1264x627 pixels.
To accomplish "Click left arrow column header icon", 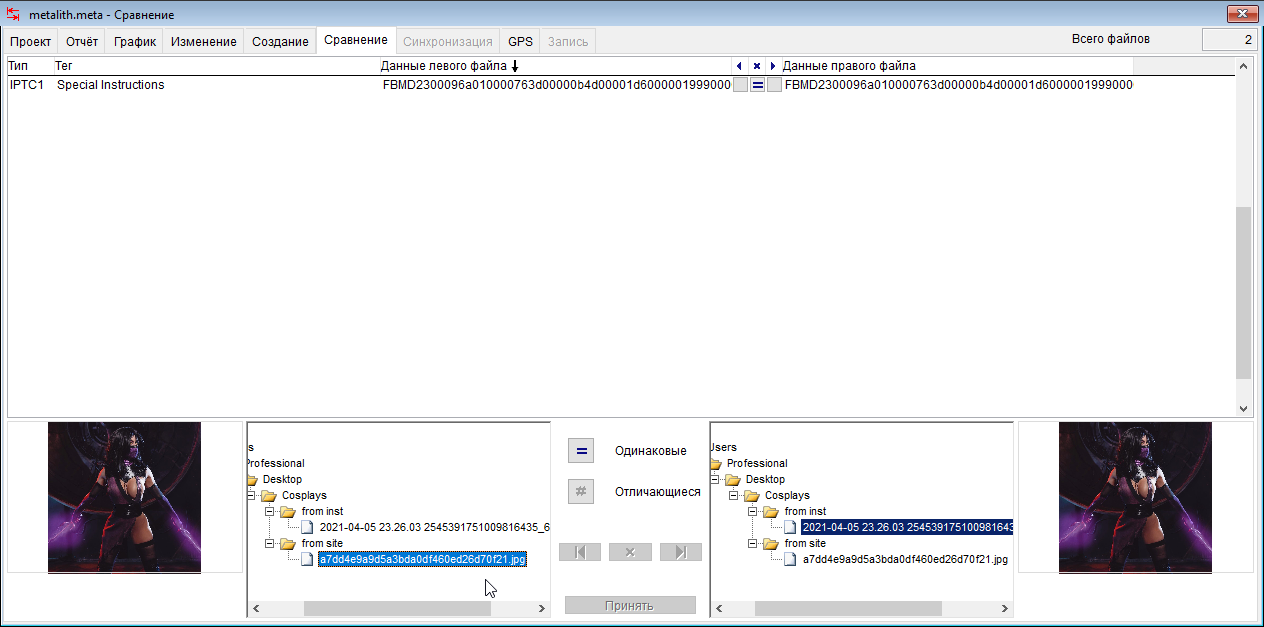I will click(739, 66).
